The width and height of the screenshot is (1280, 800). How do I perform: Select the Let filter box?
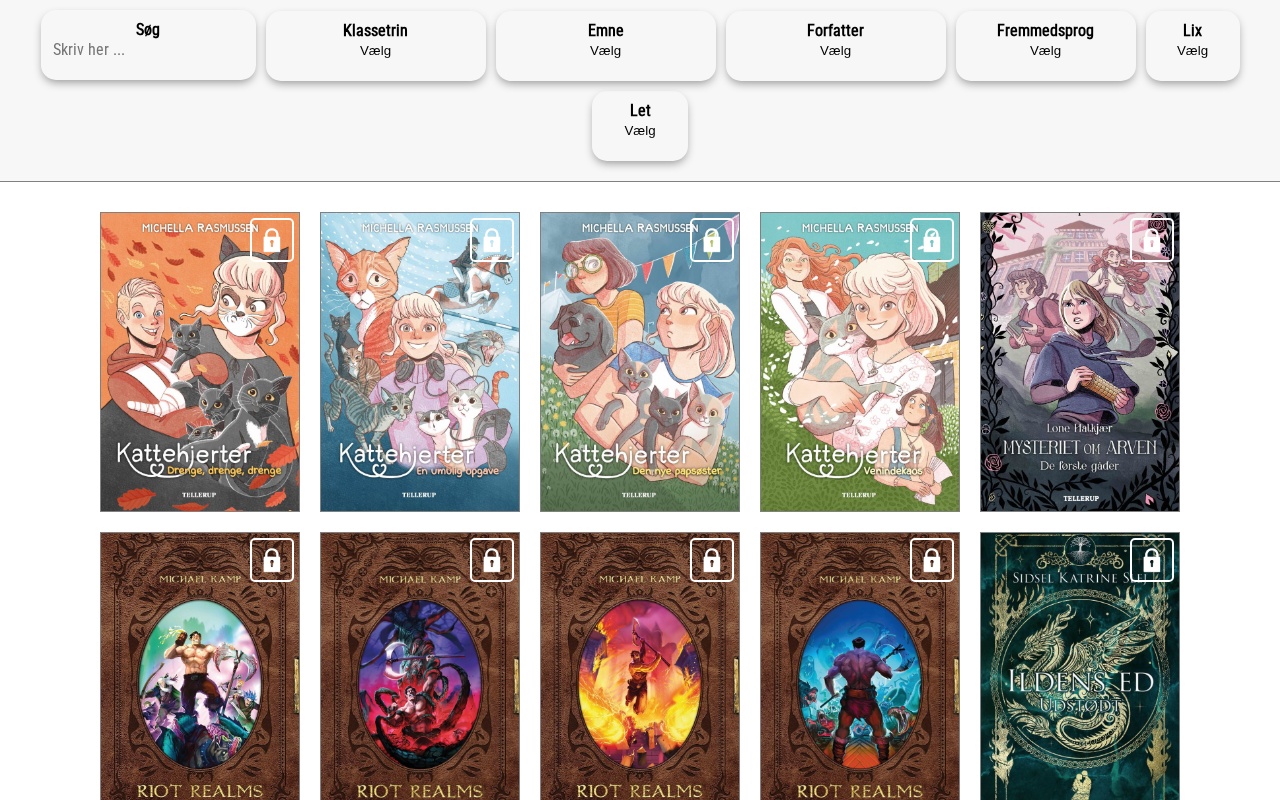pos(640,126)
